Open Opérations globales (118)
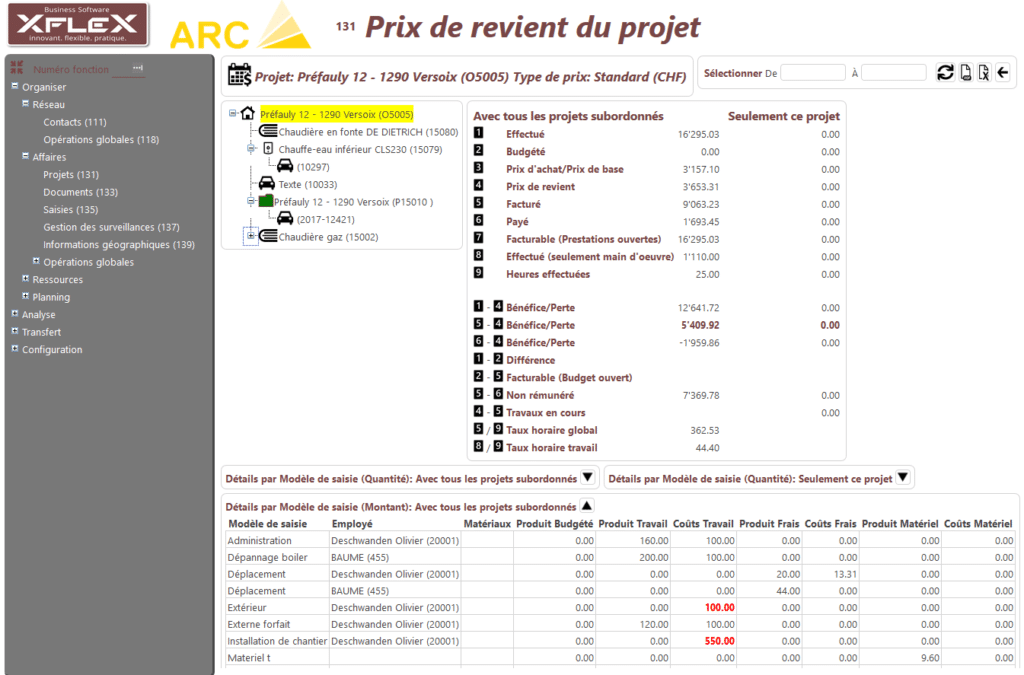Screen dimensions: 1024x675 (x=101, y=140)
